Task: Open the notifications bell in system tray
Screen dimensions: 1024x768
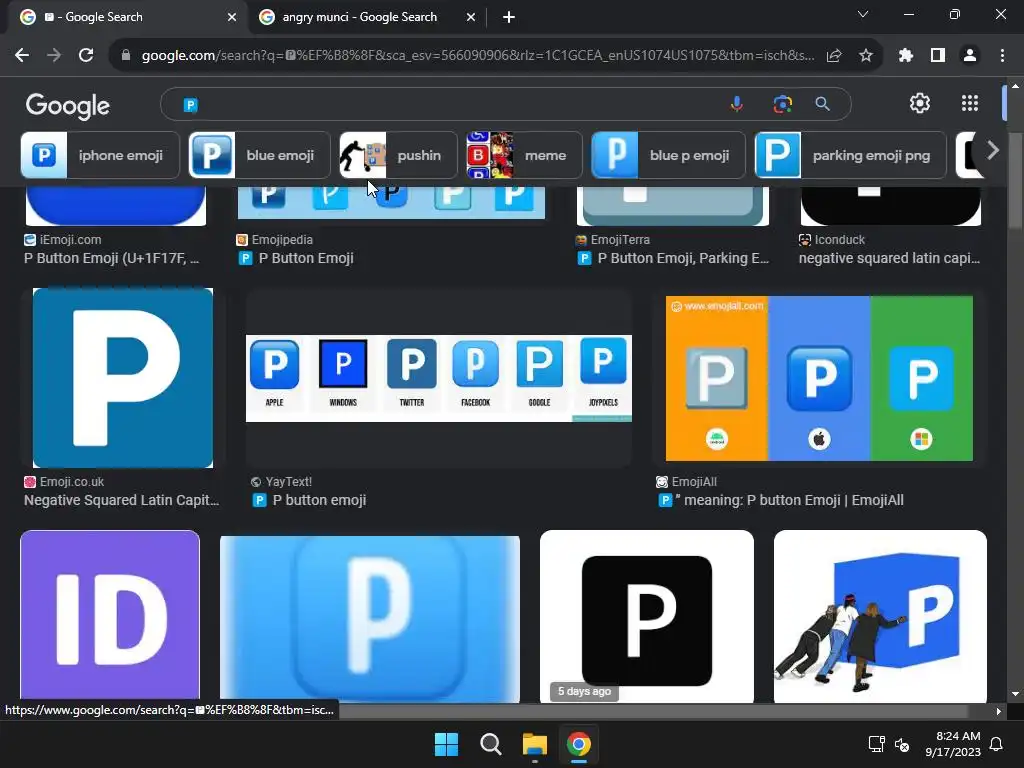Action: (997, 744)
